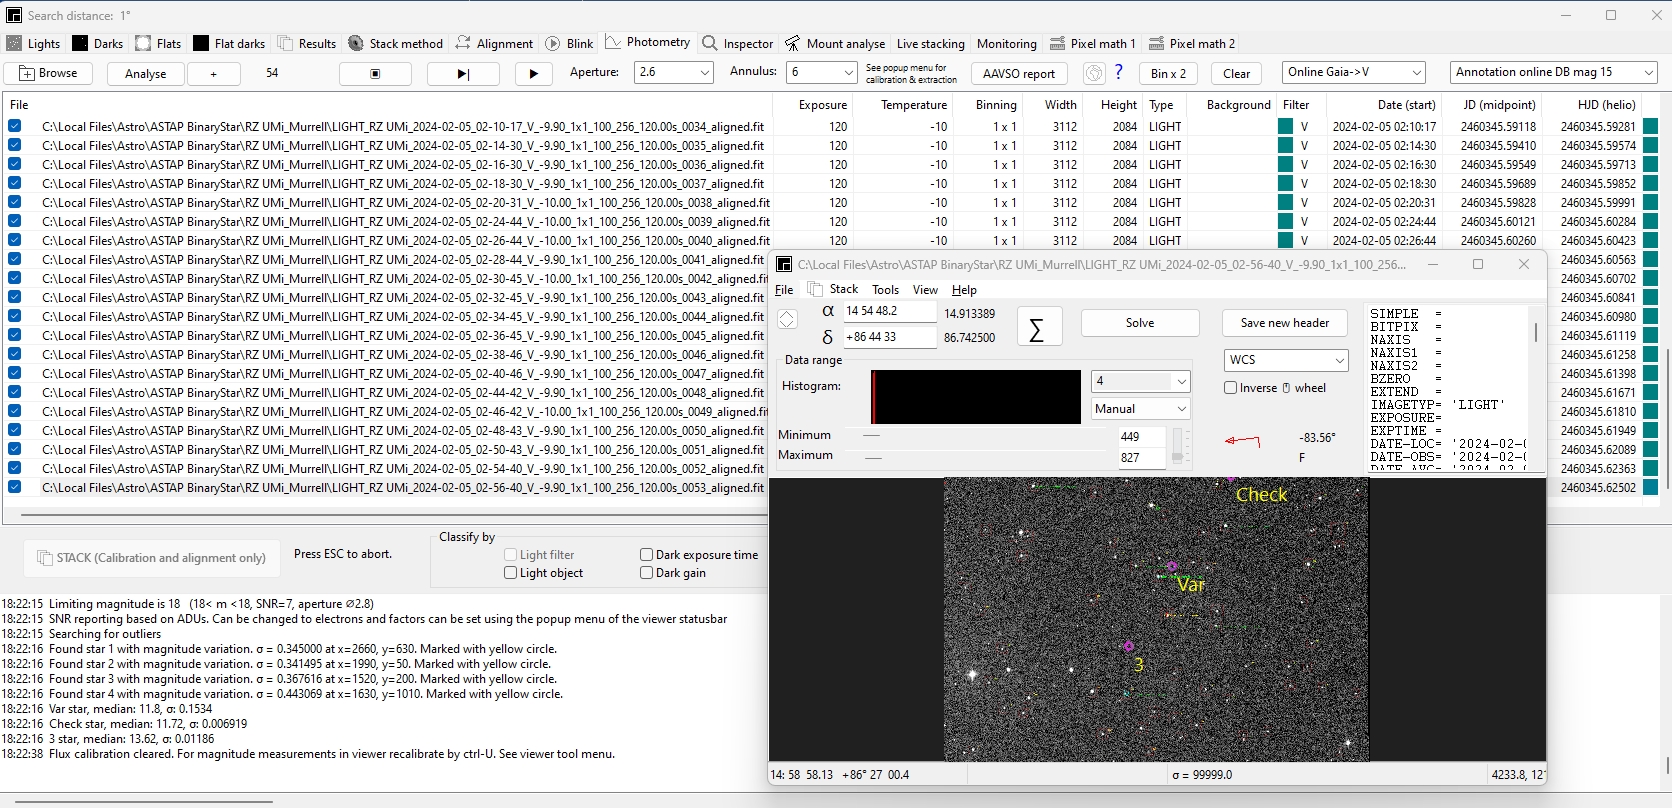This screenshot has width=1672, height=808.
Task: Click the AAVSO report button
Action: 1019,73
